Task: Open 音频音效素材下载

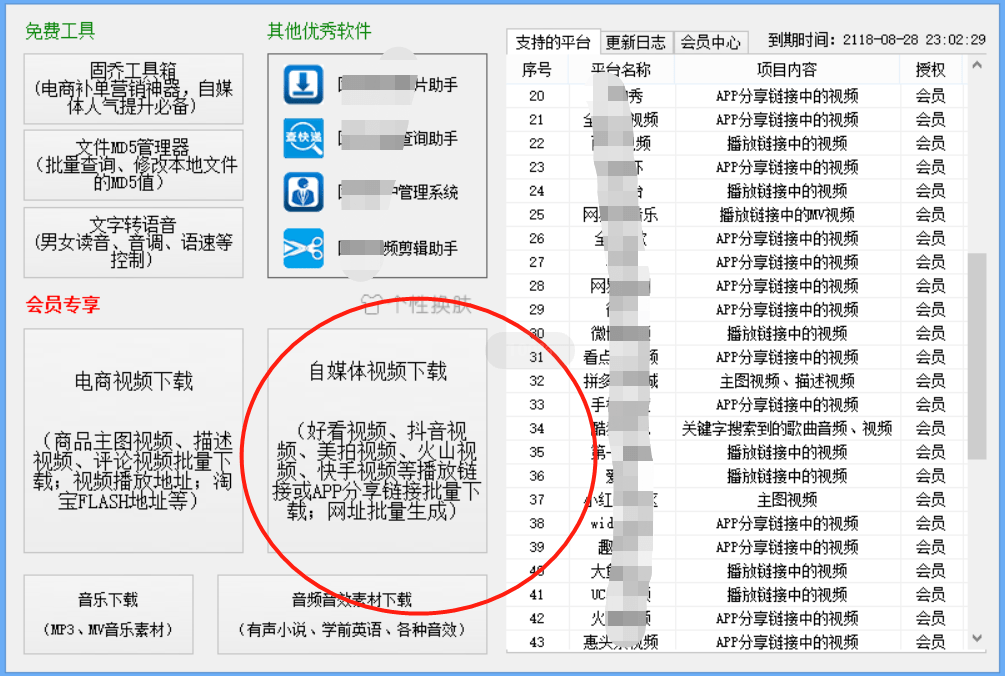Action: [352, 614]
